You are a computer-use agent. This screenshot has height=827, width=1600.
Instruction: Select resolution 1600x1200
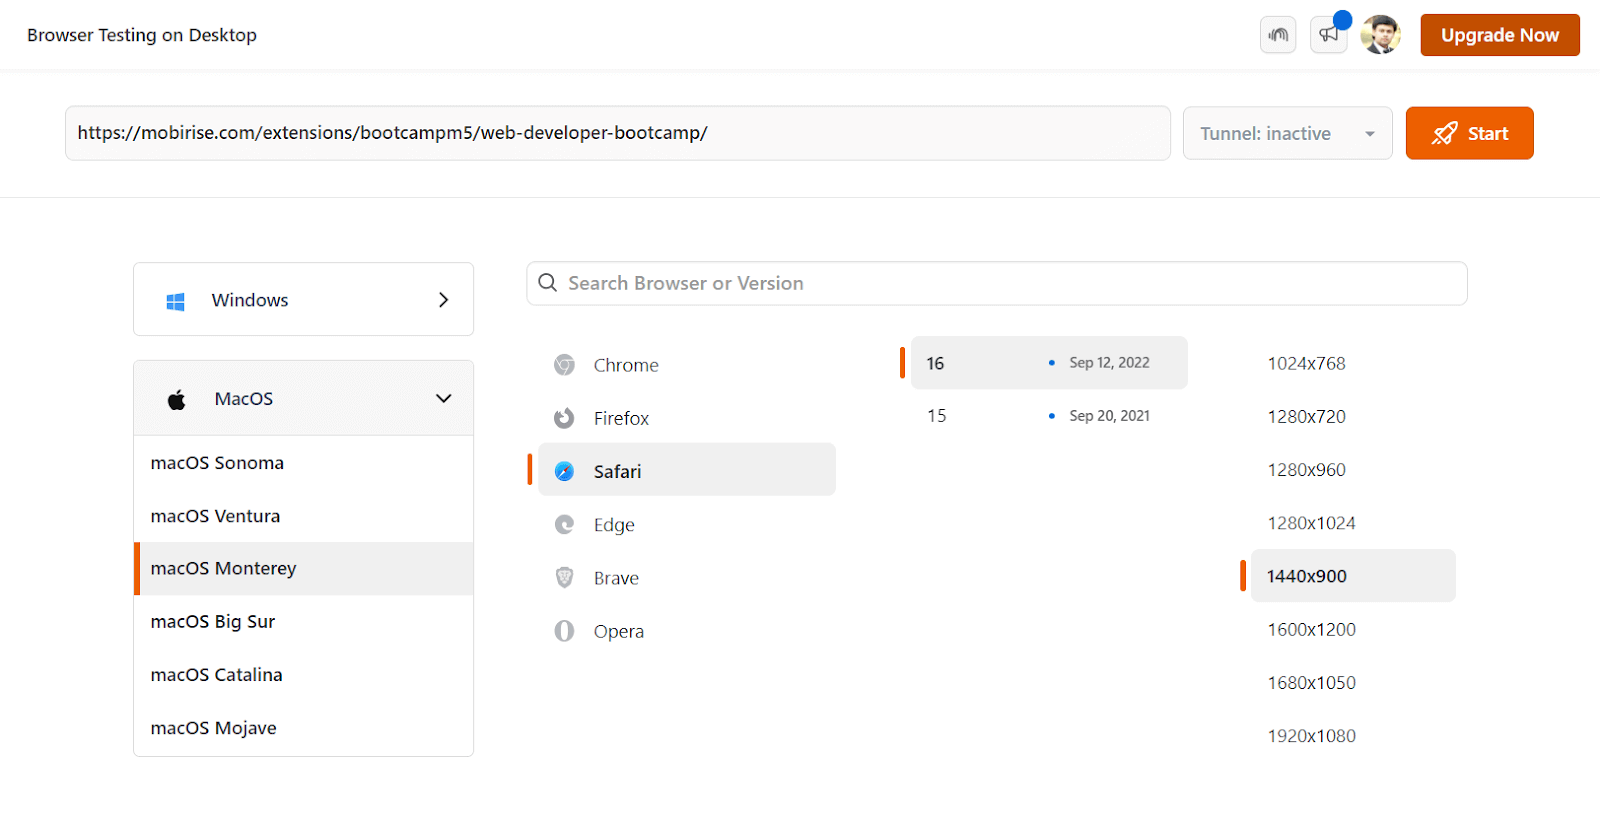[x=1311, y=629]
